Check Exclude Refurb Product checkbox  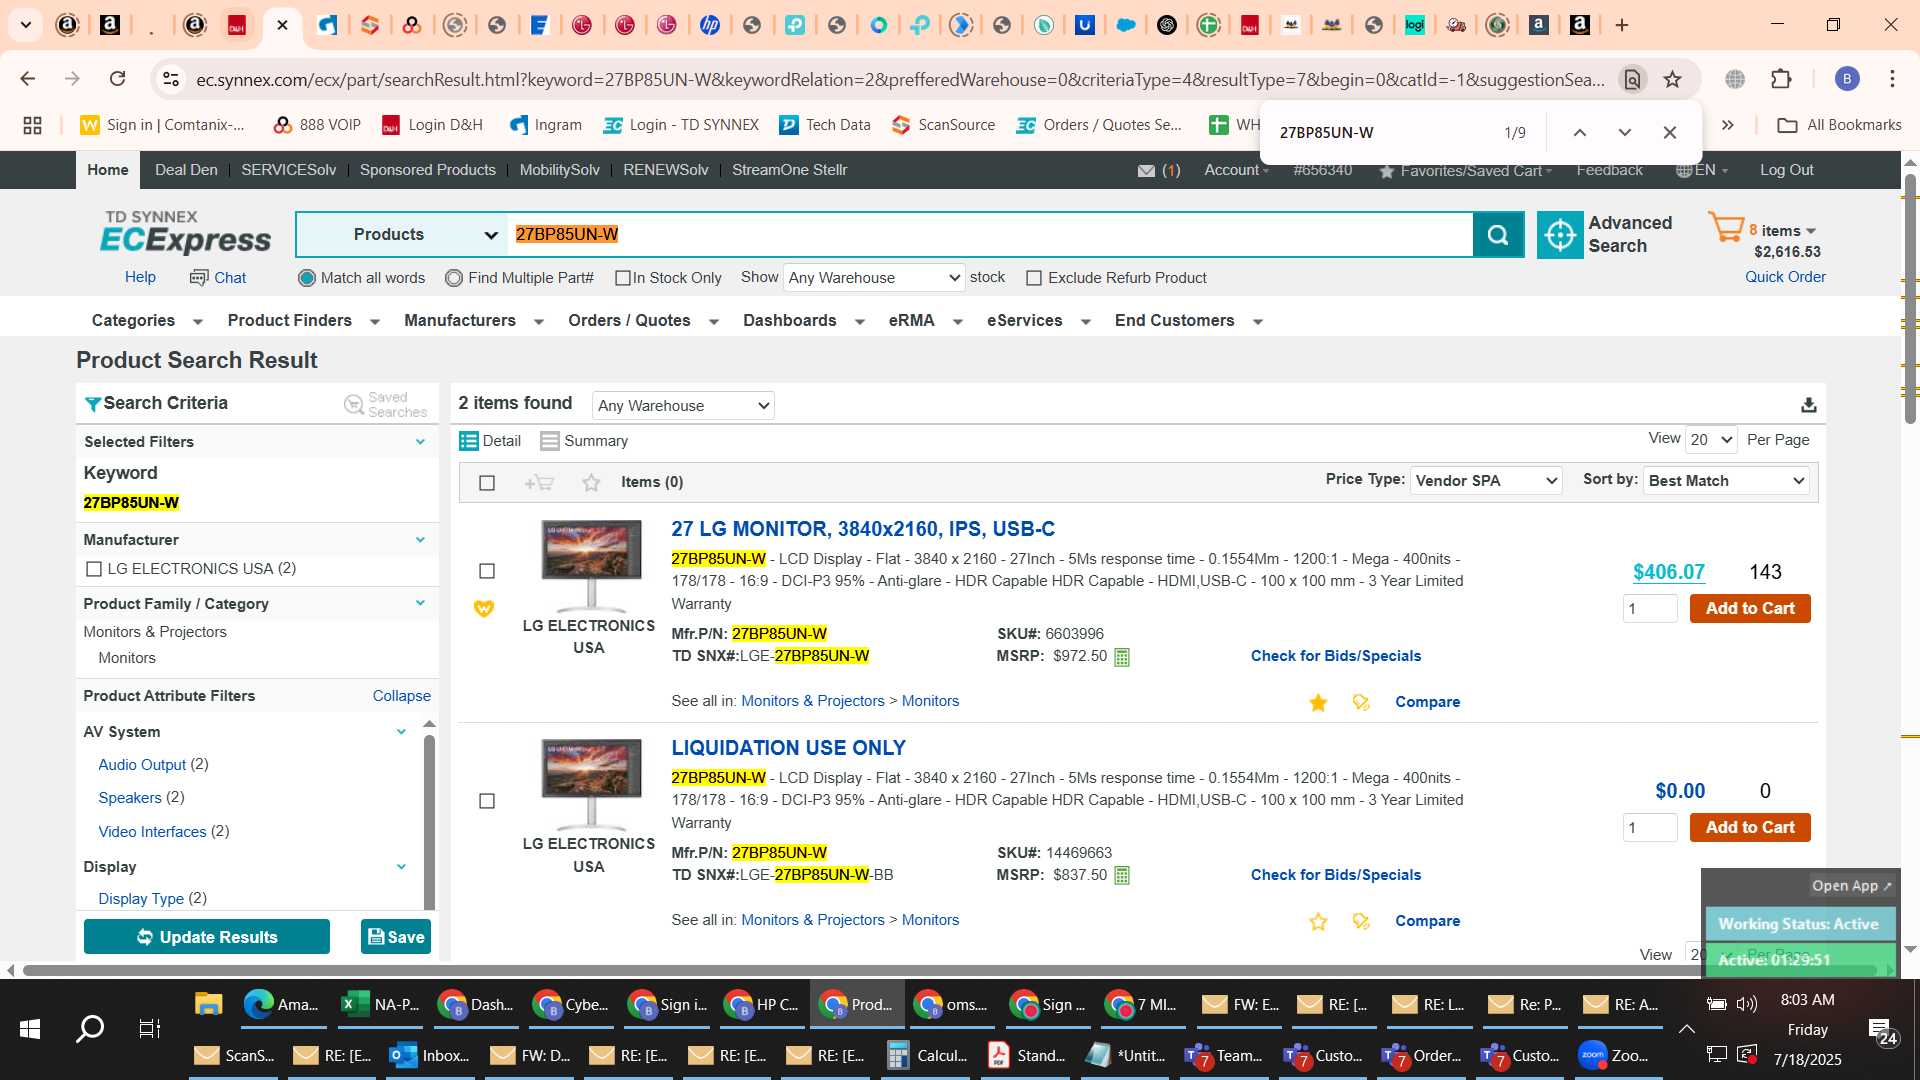tap(1034, 278)
